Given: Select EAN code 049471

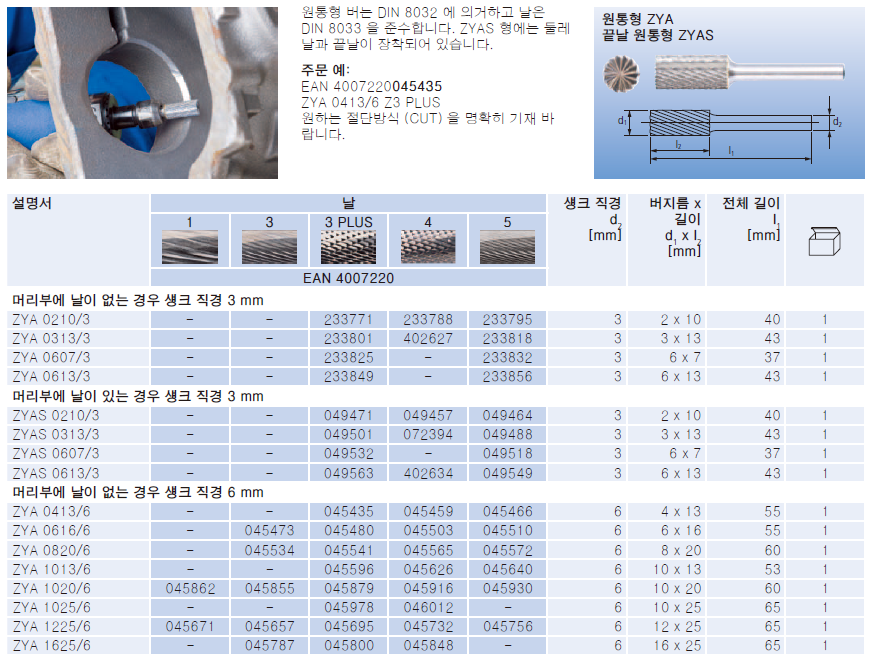Looking at the screenshot, I should click(x=348, y=415).
